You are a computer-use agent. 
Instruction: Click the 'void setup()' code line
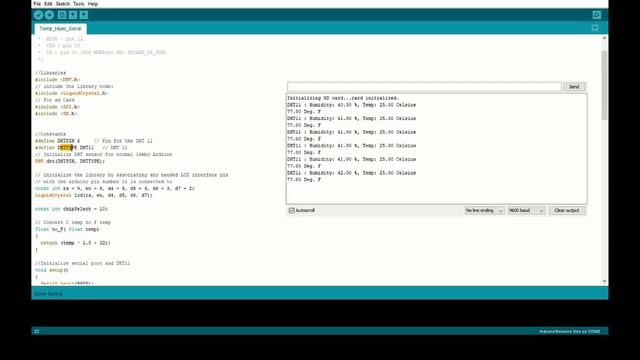51,270
